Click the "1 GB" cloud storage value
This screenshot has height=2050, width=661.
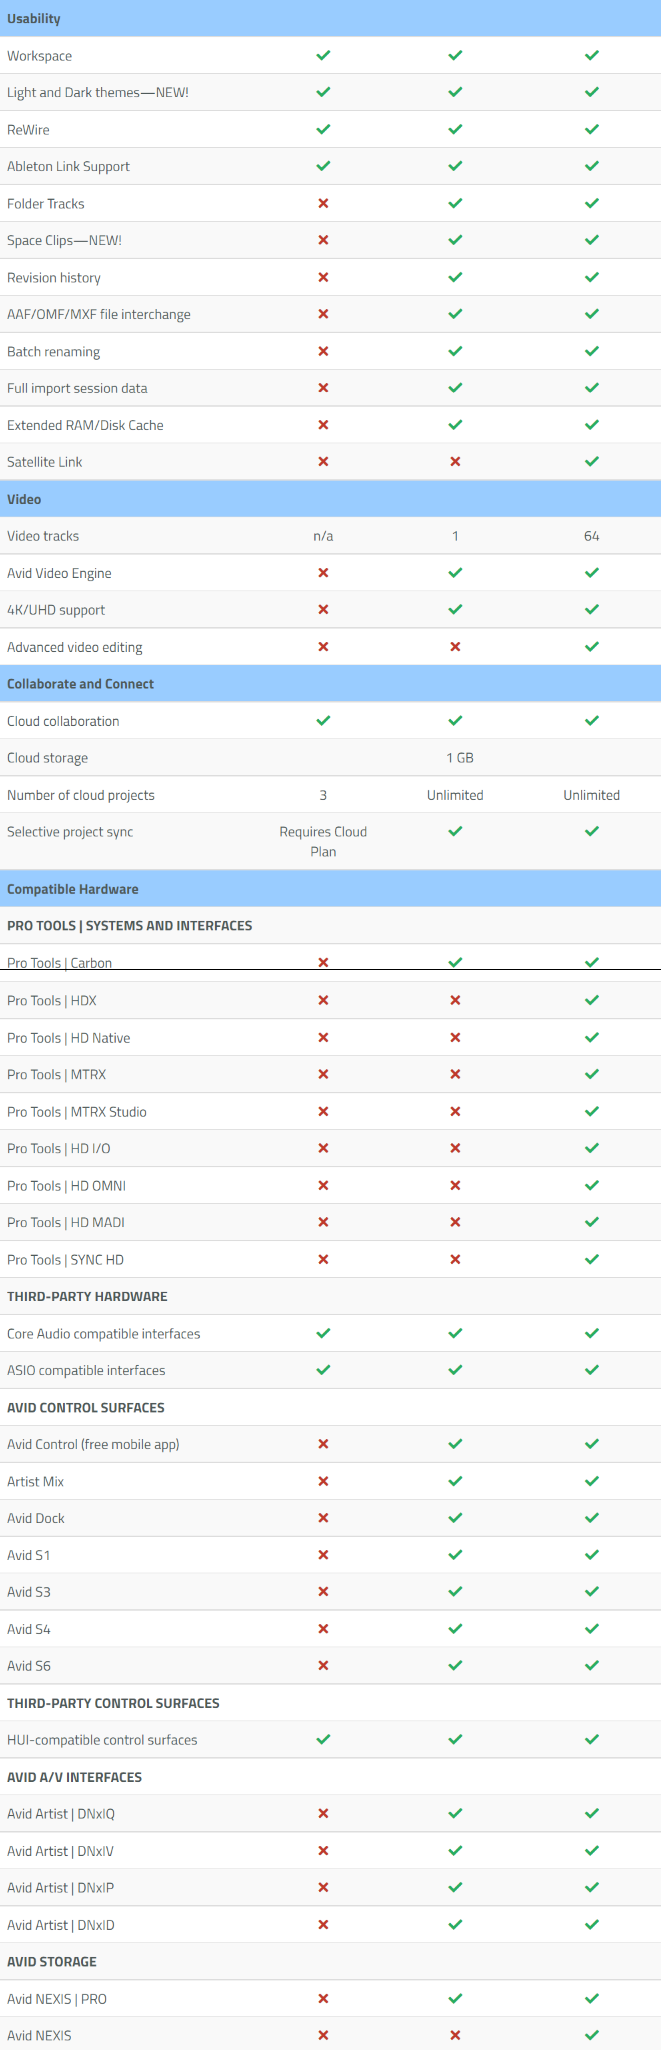[460, 758]
